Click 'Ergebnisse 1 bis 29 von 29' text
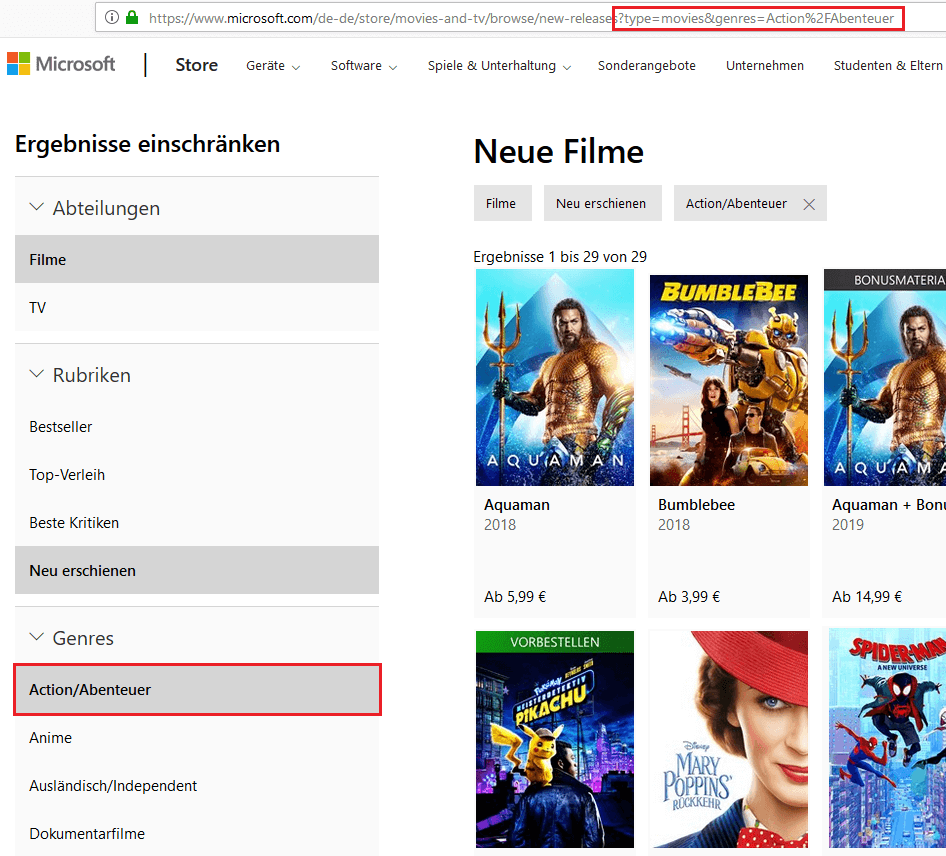946x856 pixels. point(560,256)
